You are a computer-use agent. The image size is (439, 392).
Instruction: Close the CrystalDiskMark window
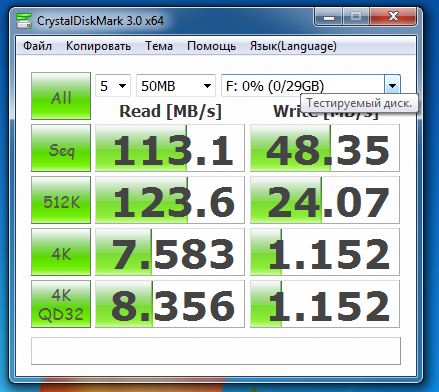coord(393,17)
